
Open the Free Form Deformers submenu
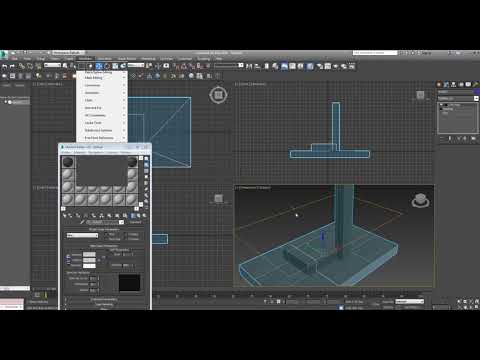[x=102, y=138]
